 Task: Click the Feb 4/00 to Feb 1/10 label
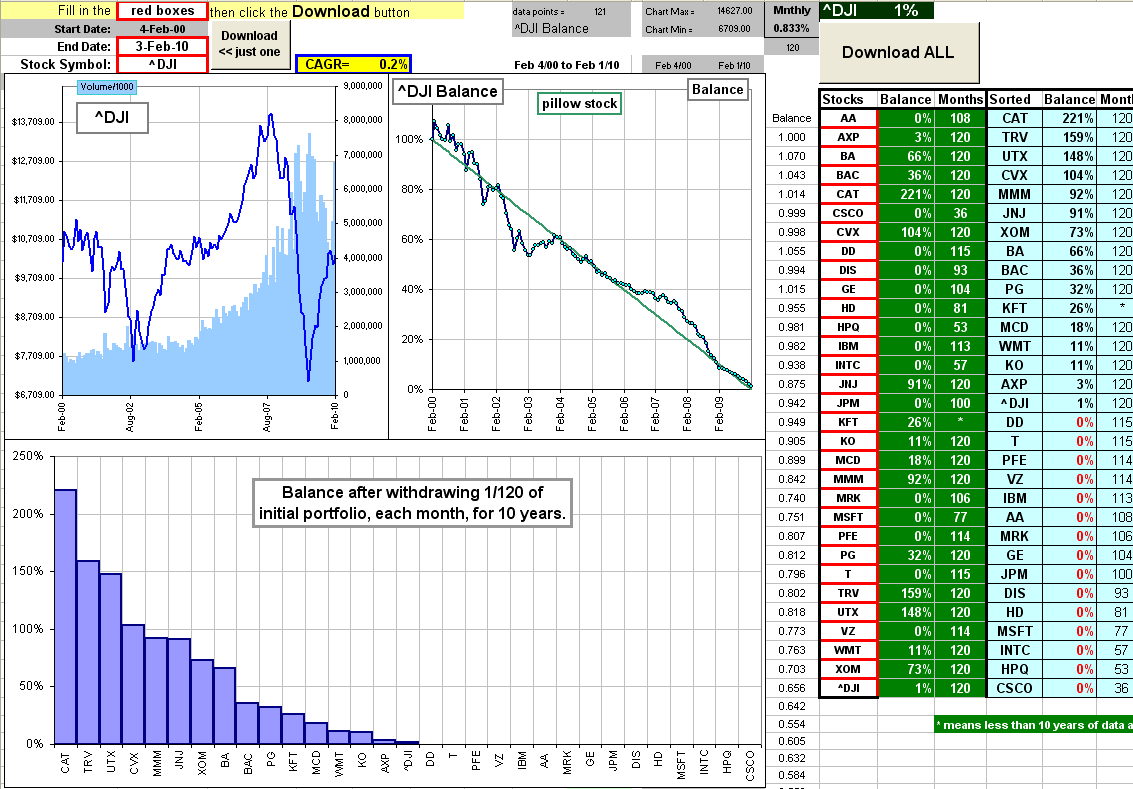coord(566,65)
